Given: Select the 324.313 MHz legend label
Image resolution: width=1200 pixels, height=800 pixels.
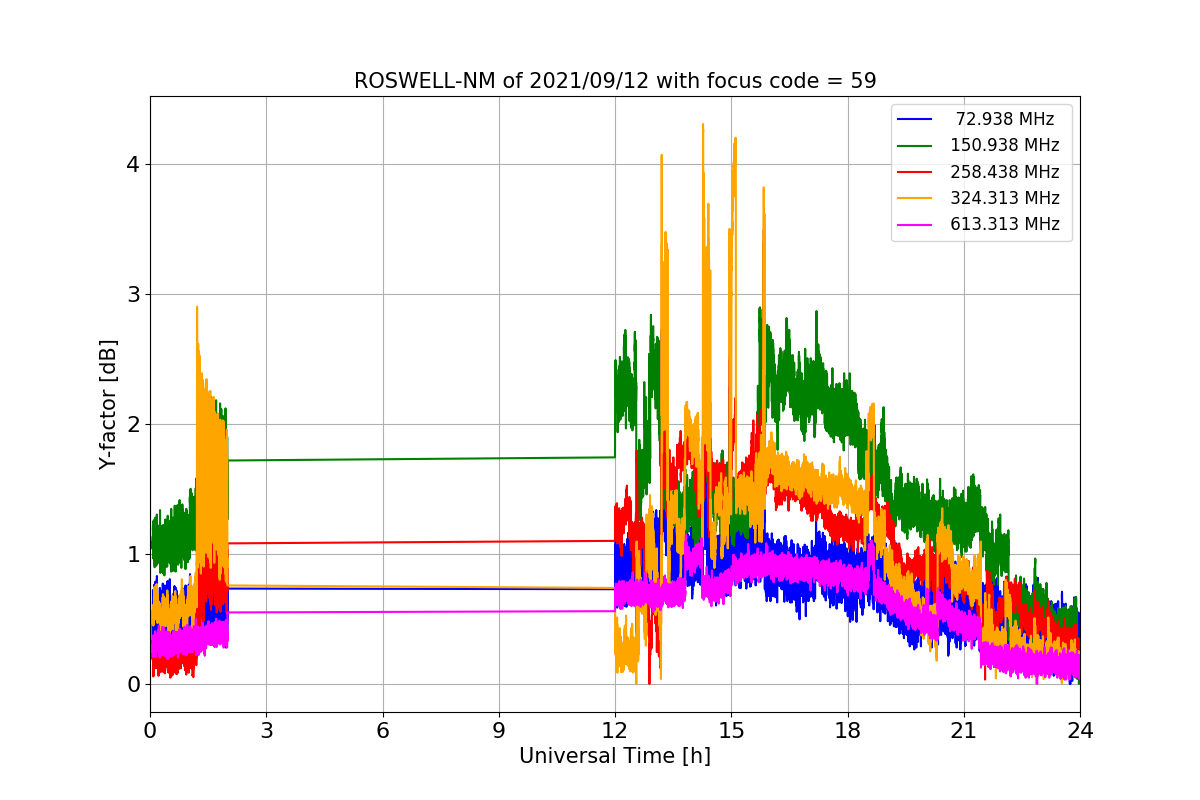Looking at the screenshot, I should point(1005,198).
